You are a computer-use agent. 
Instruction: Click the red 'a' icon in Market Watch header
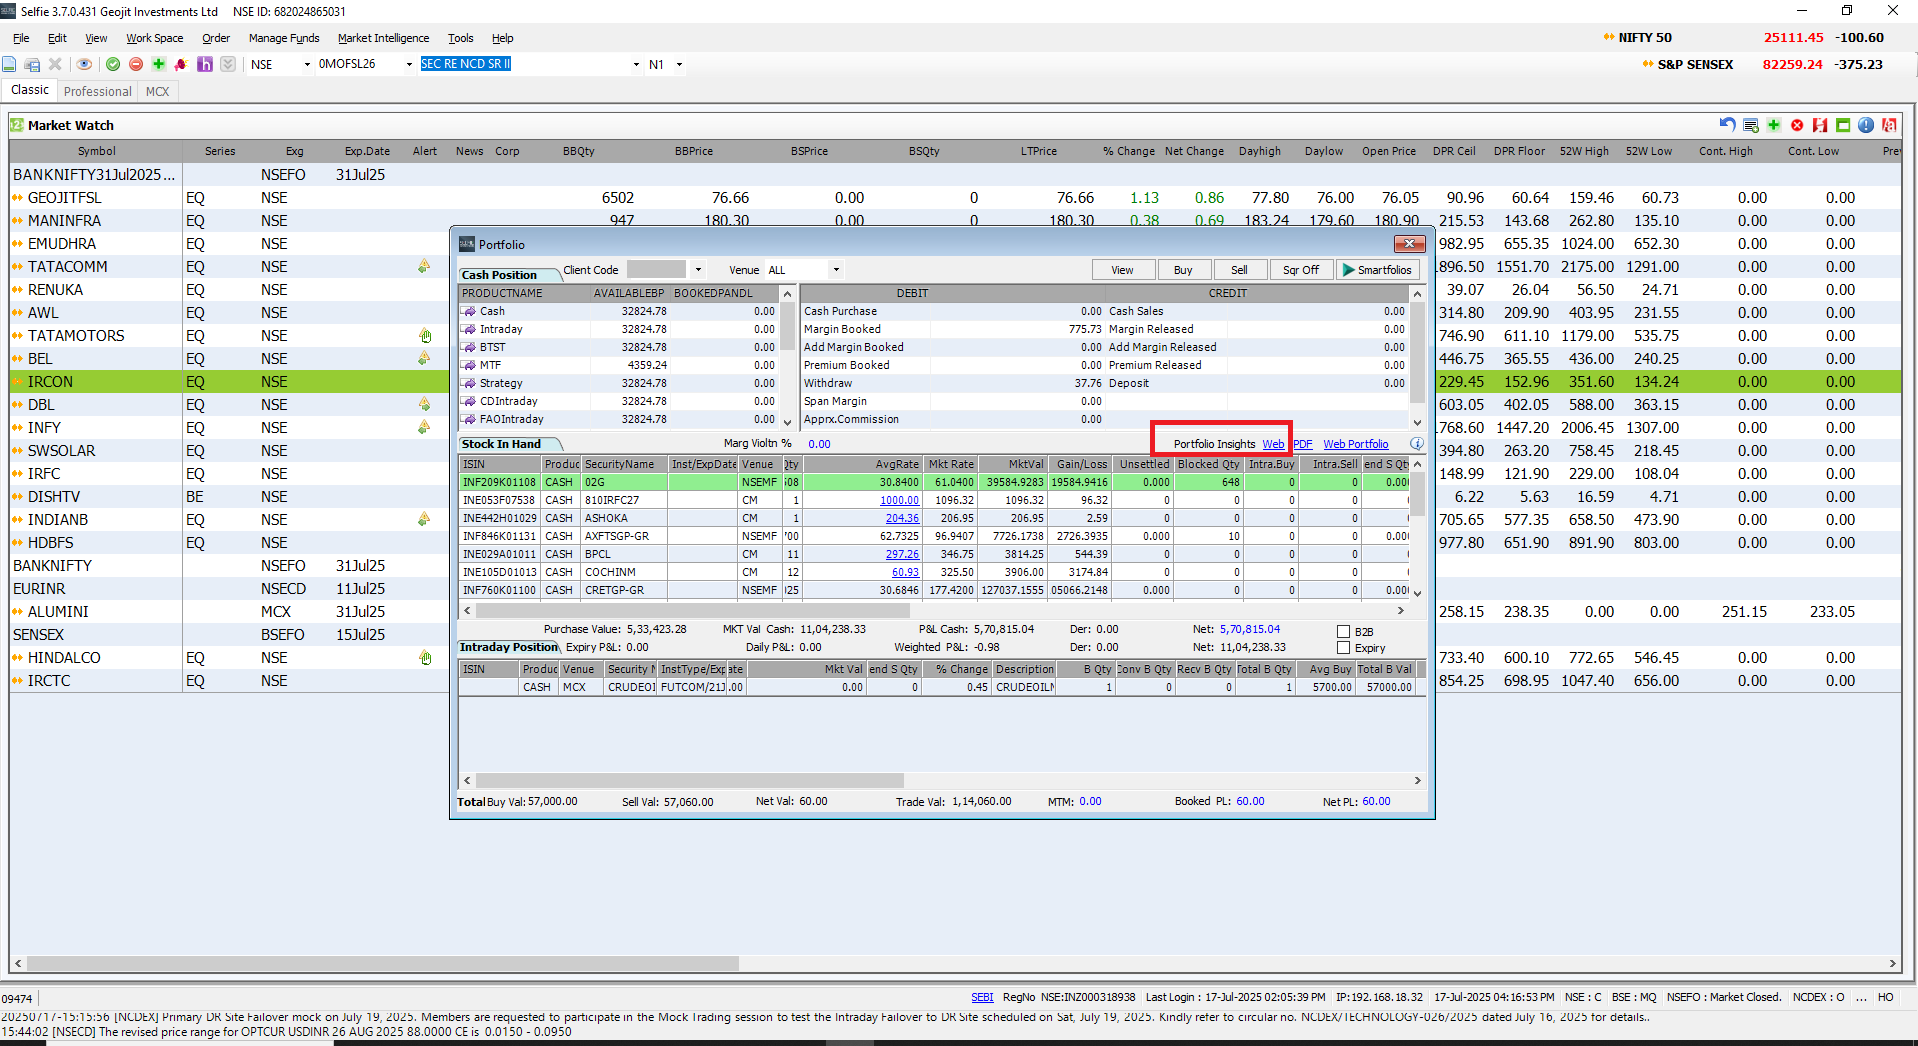click(x=1889, y=125)
